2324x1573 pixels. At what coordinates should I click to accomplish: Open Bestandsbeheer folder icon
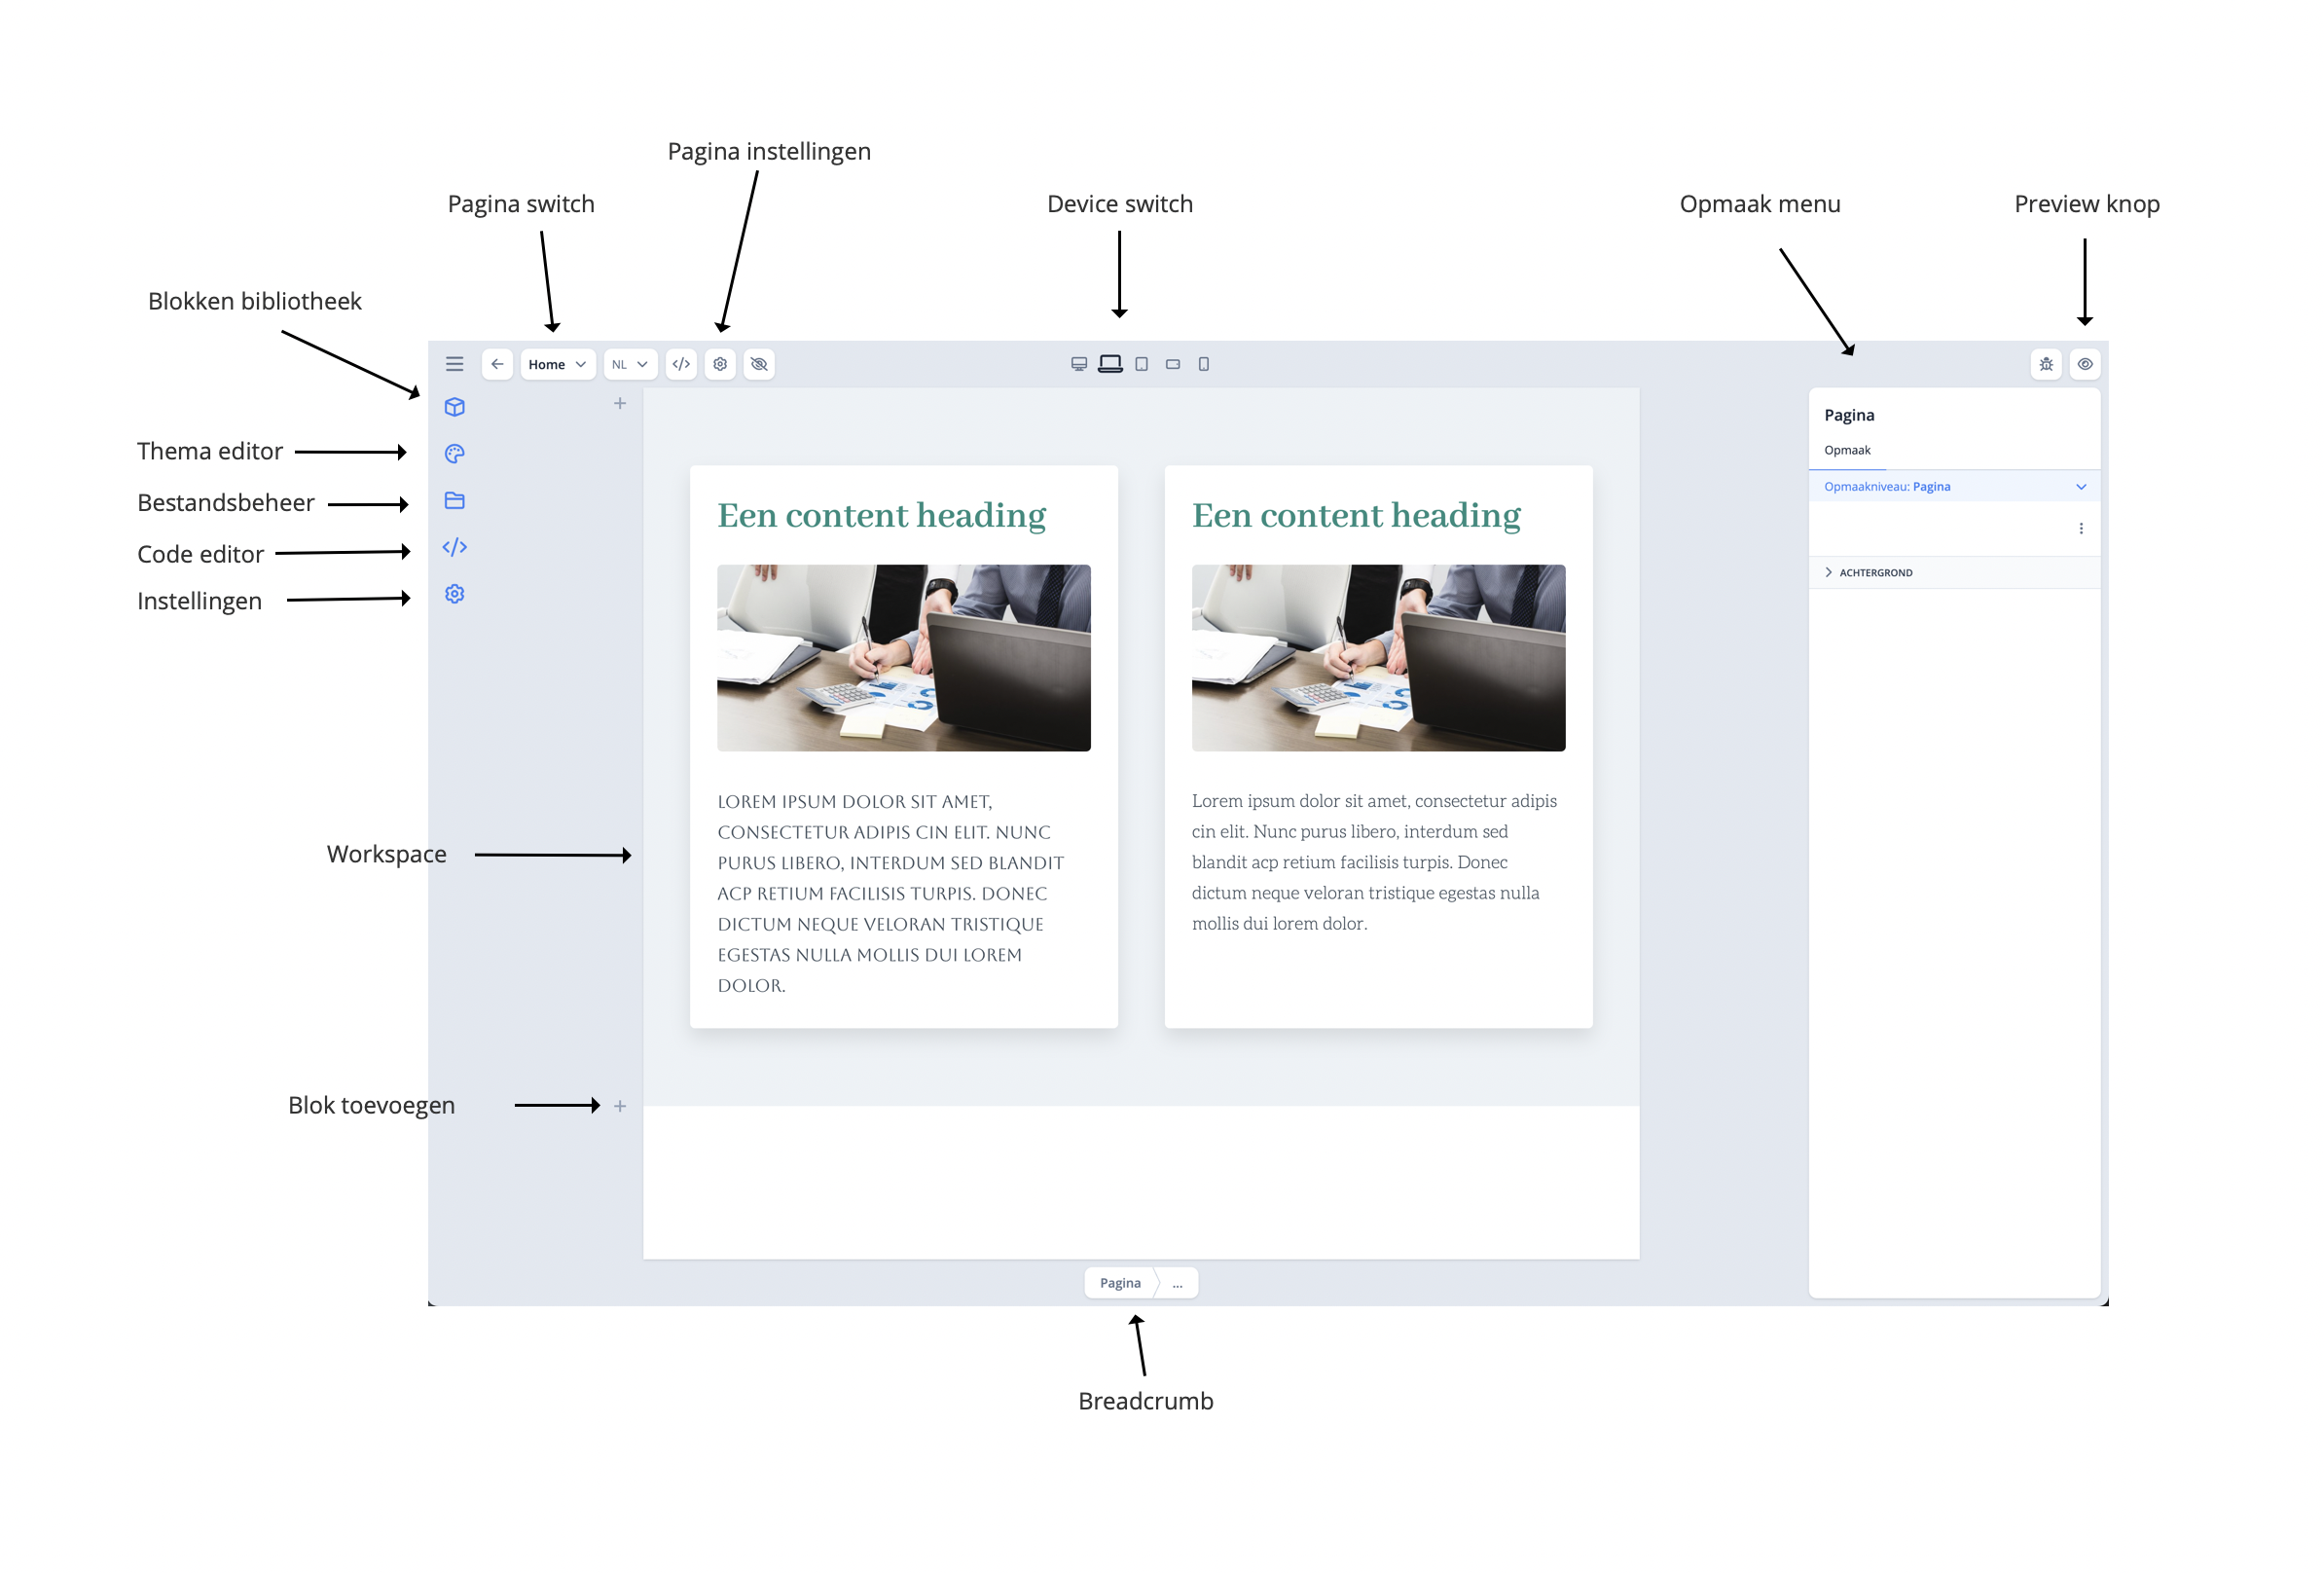point(454,500)
